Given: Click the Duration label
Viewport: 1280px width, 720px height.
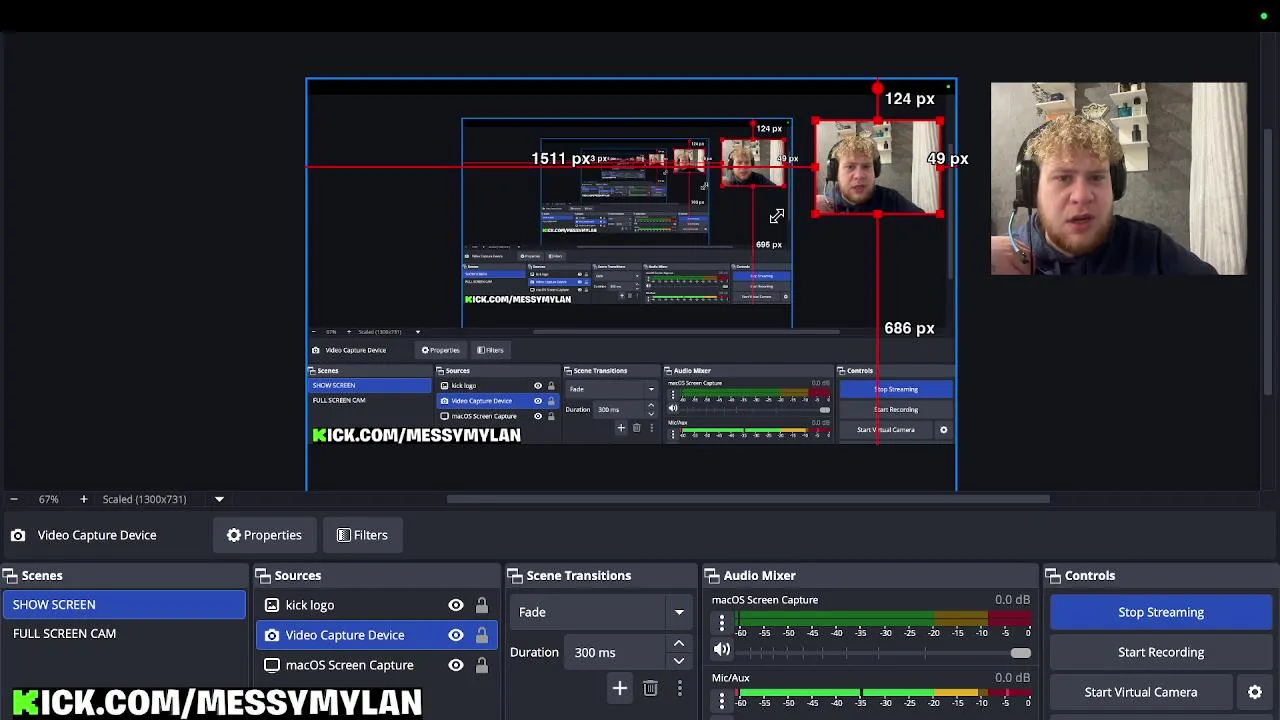Looking at the screenshot, I should coord(534,652).
